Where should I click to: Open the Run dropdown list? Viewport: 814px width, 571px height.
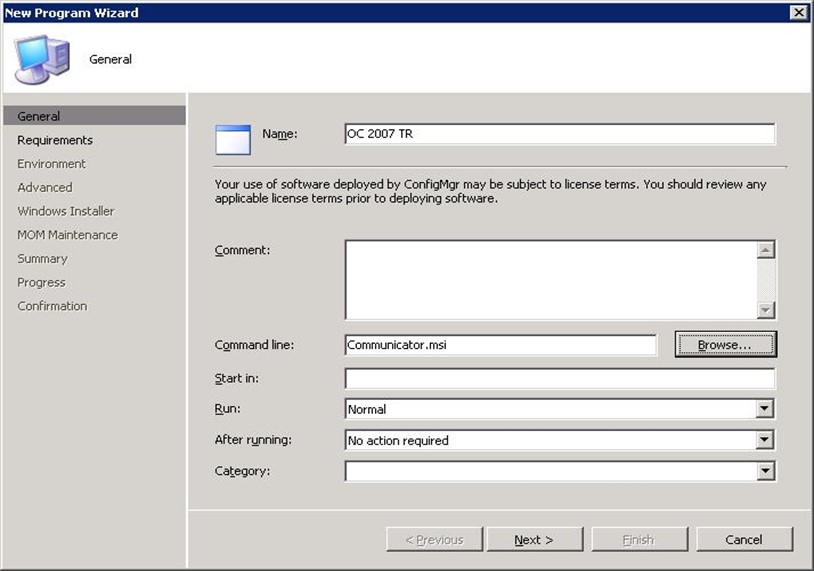point(765,409)
